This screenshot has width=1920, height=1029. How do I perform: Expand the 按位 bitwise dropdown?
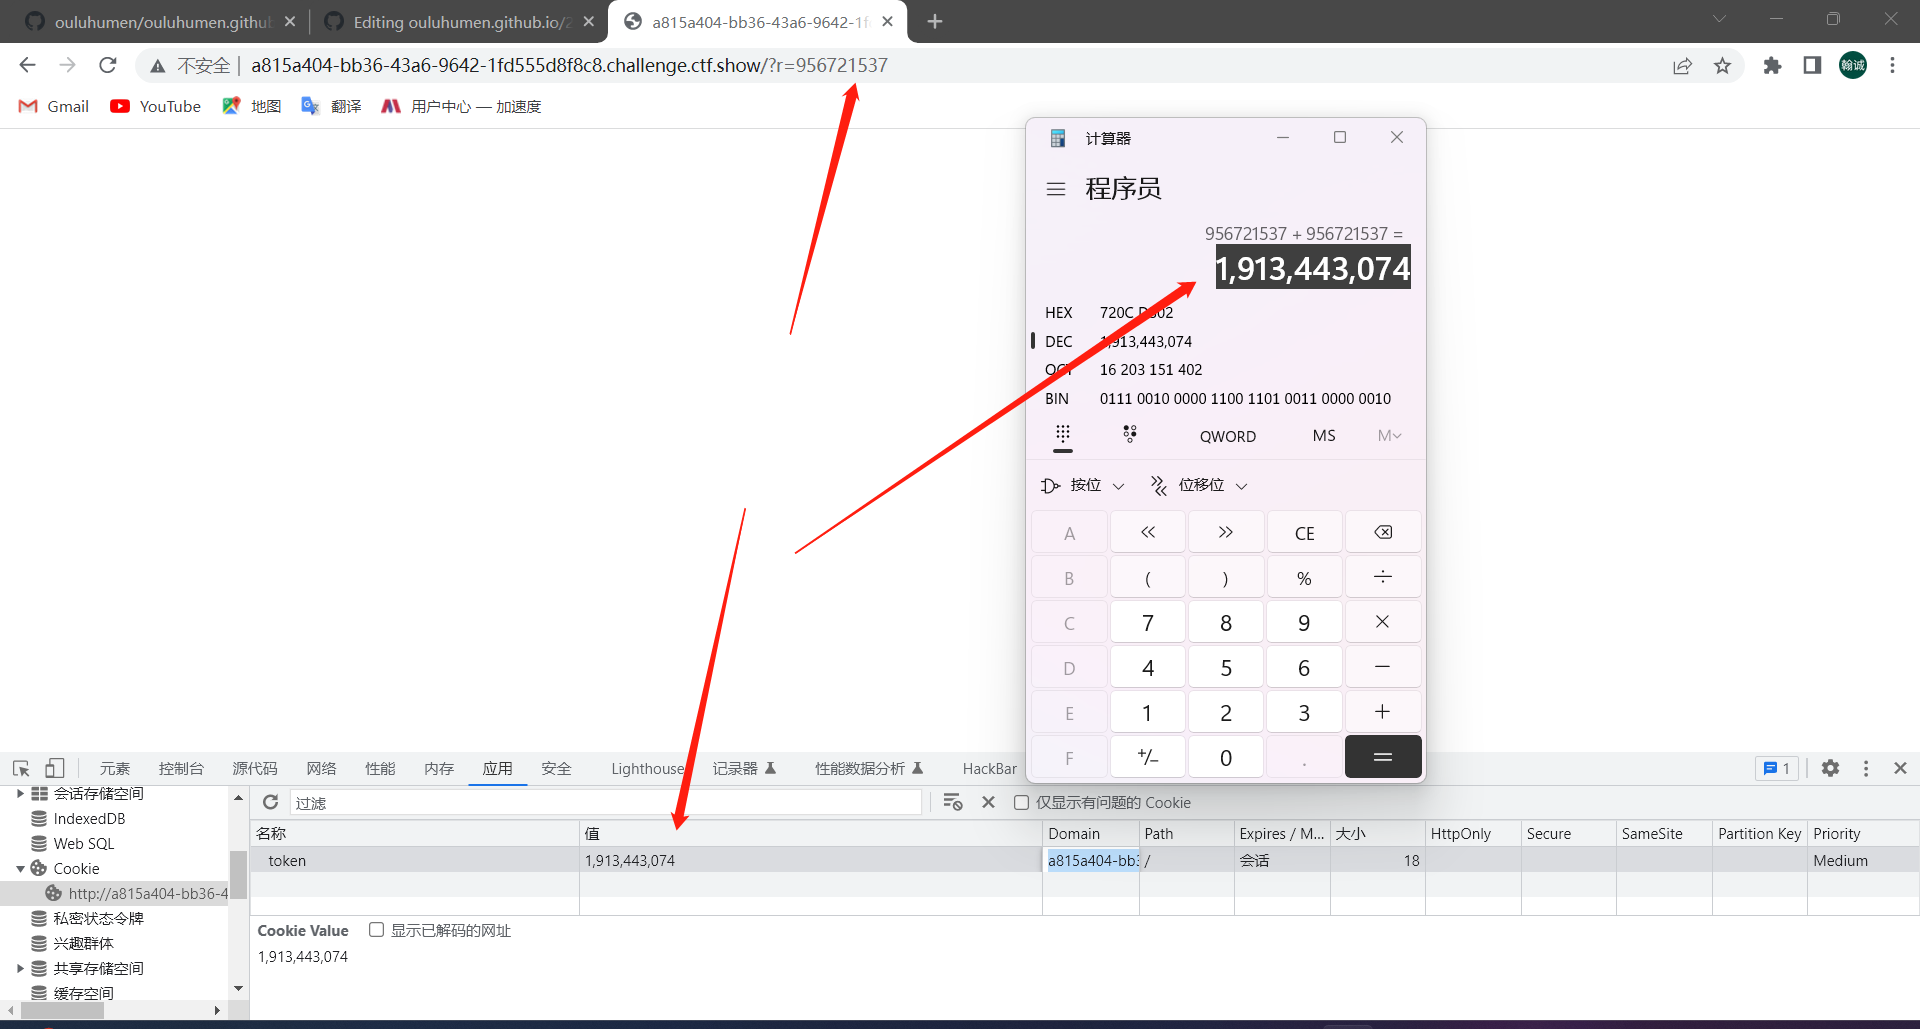pos(1083,485)
